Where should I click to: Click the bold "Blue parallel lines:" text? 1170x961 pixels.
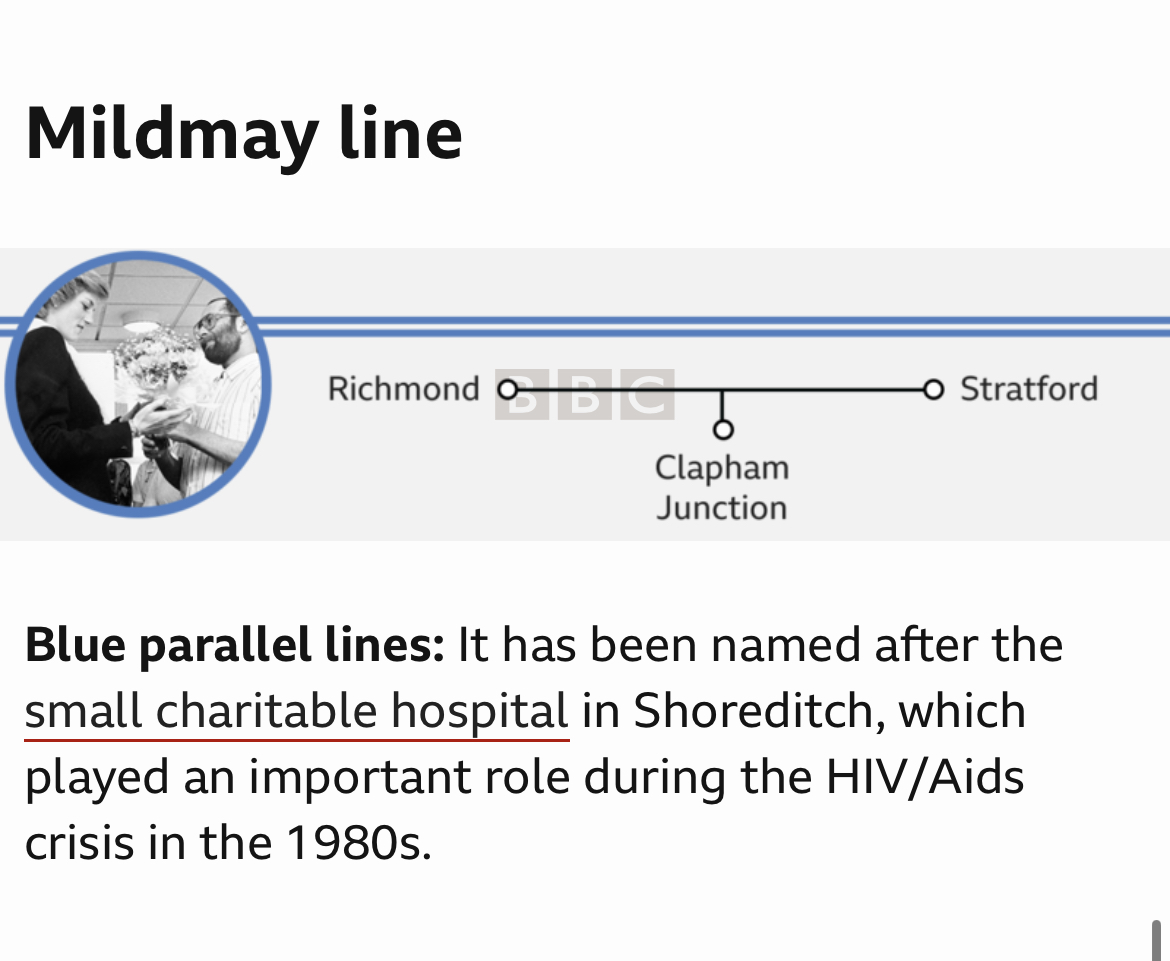coord(234,645)
